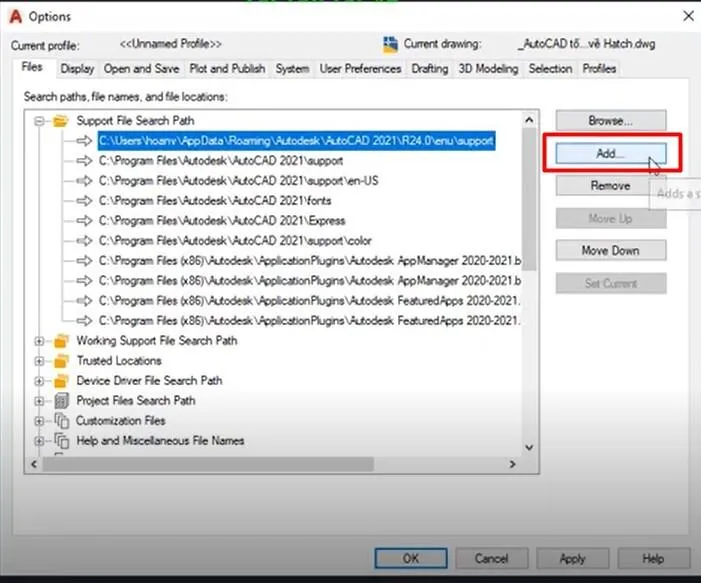Click the Browse... button
Screen dimensions: 701x583
pyautogui.click(x=610, y=121)
